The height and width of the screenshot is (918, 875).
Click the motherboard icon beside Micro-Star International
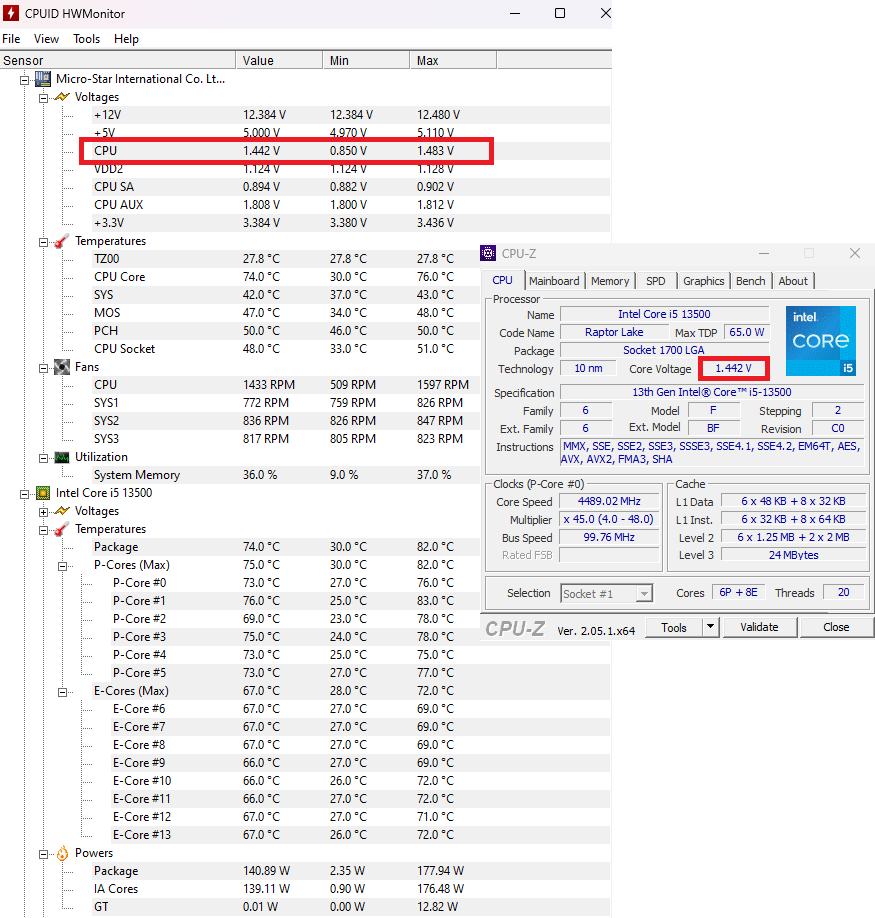point(43,79)
